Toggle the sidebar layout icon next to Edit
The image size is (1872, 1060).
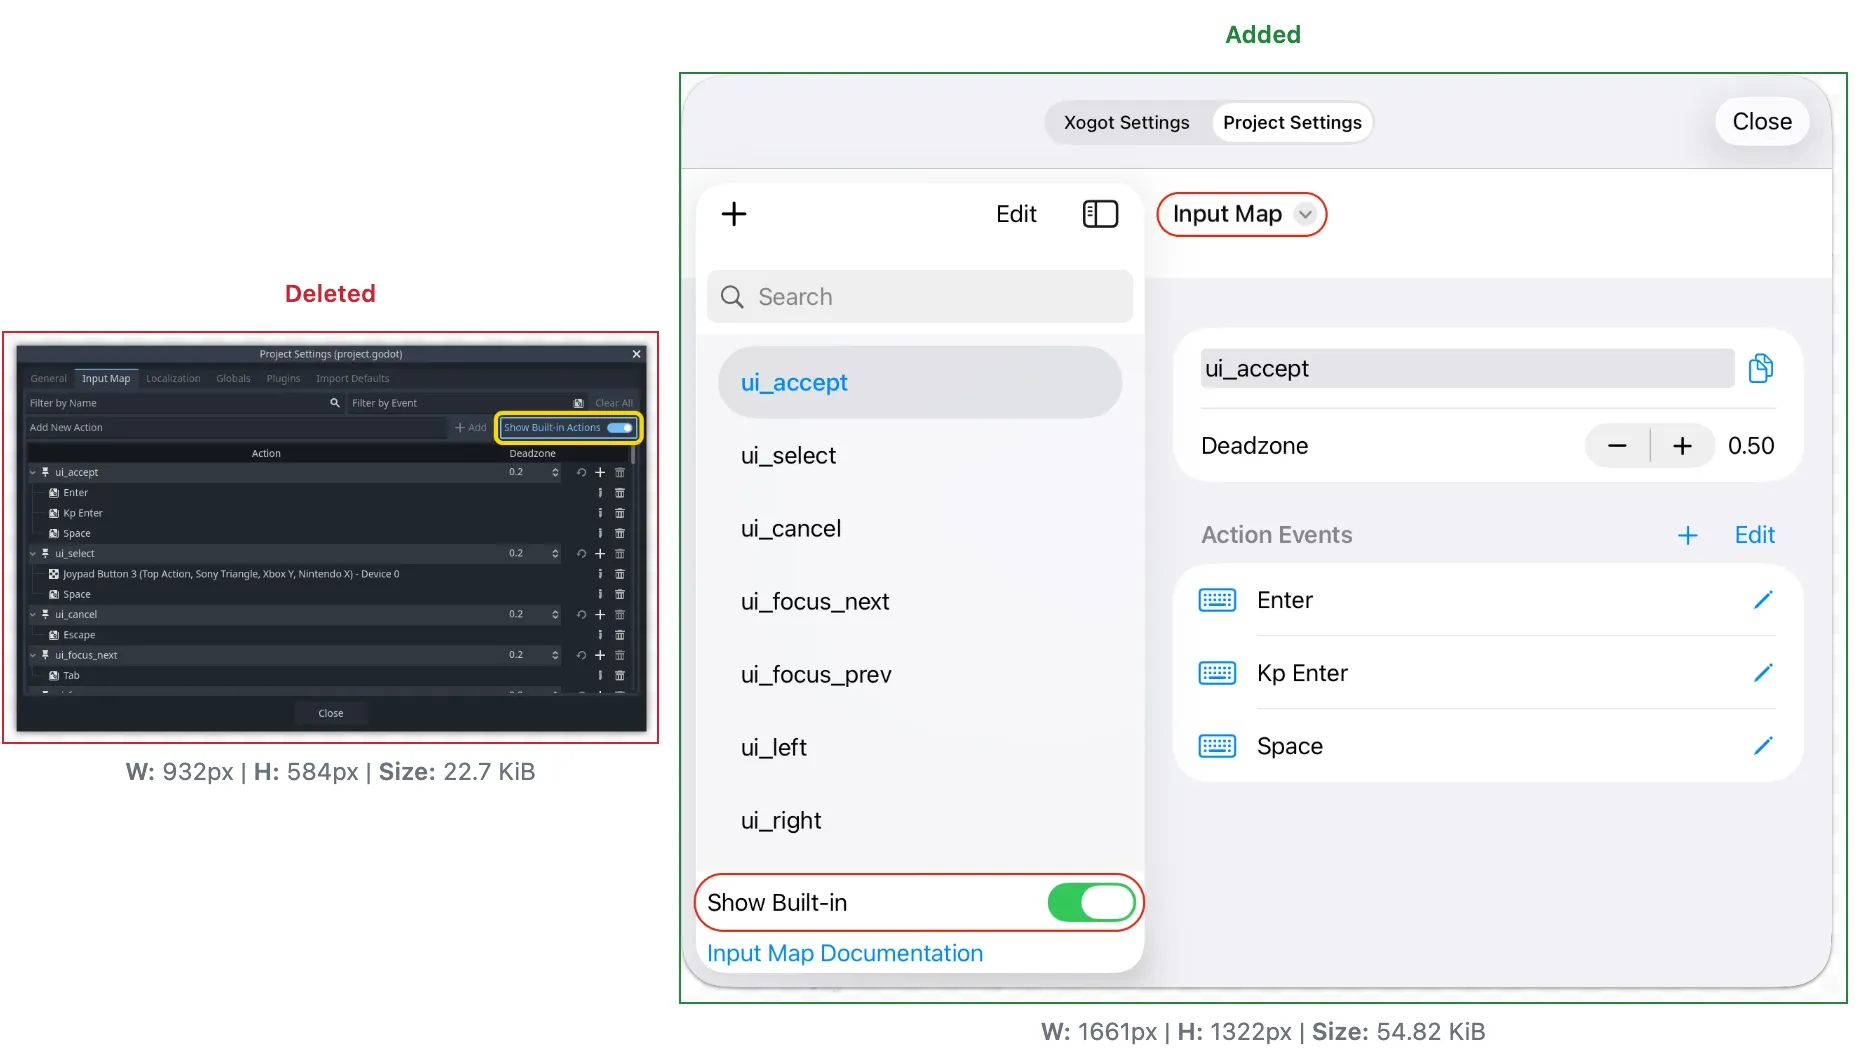pos(1100,213)
